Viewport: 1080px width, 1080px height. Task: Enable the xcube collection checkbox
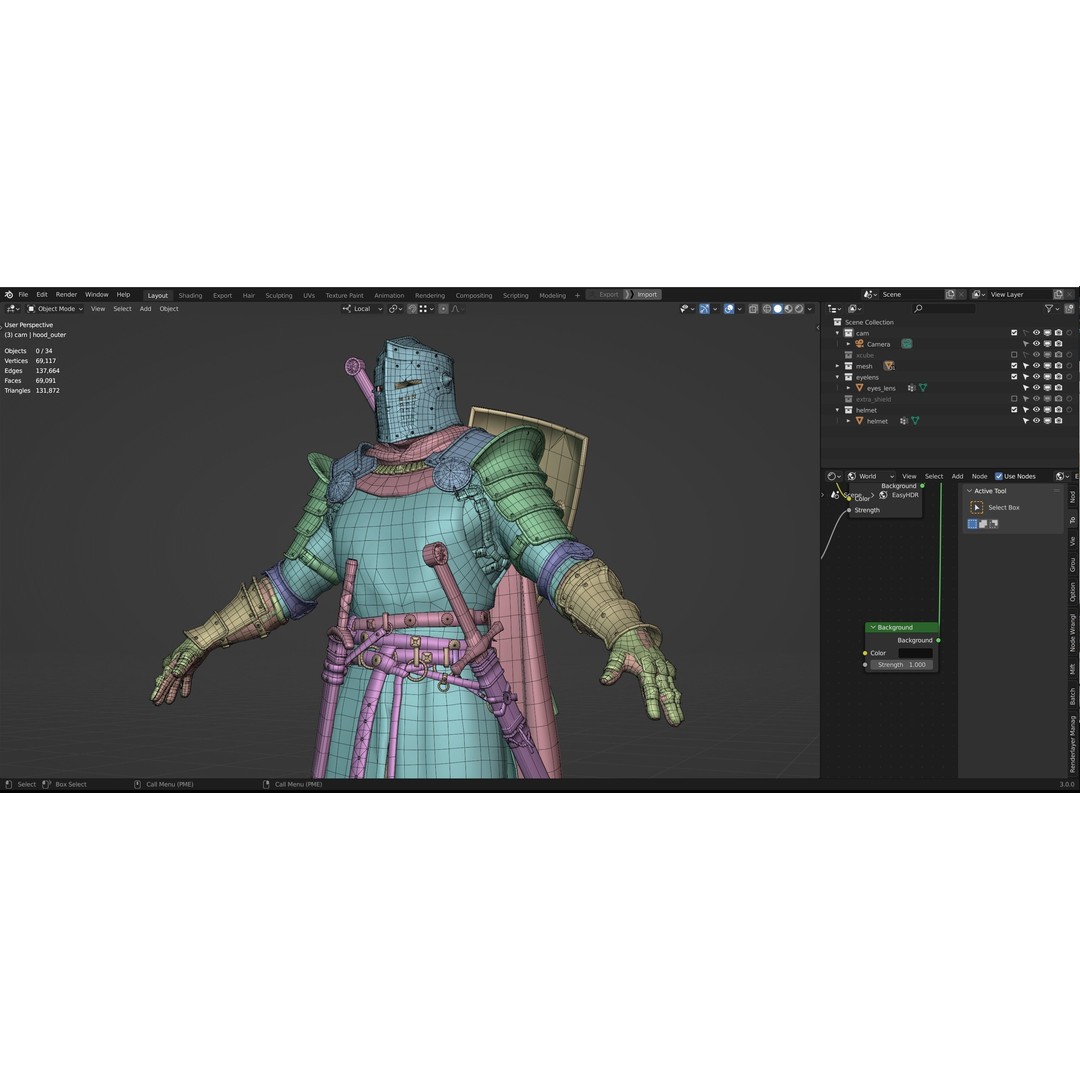[x=1014, y=355]
